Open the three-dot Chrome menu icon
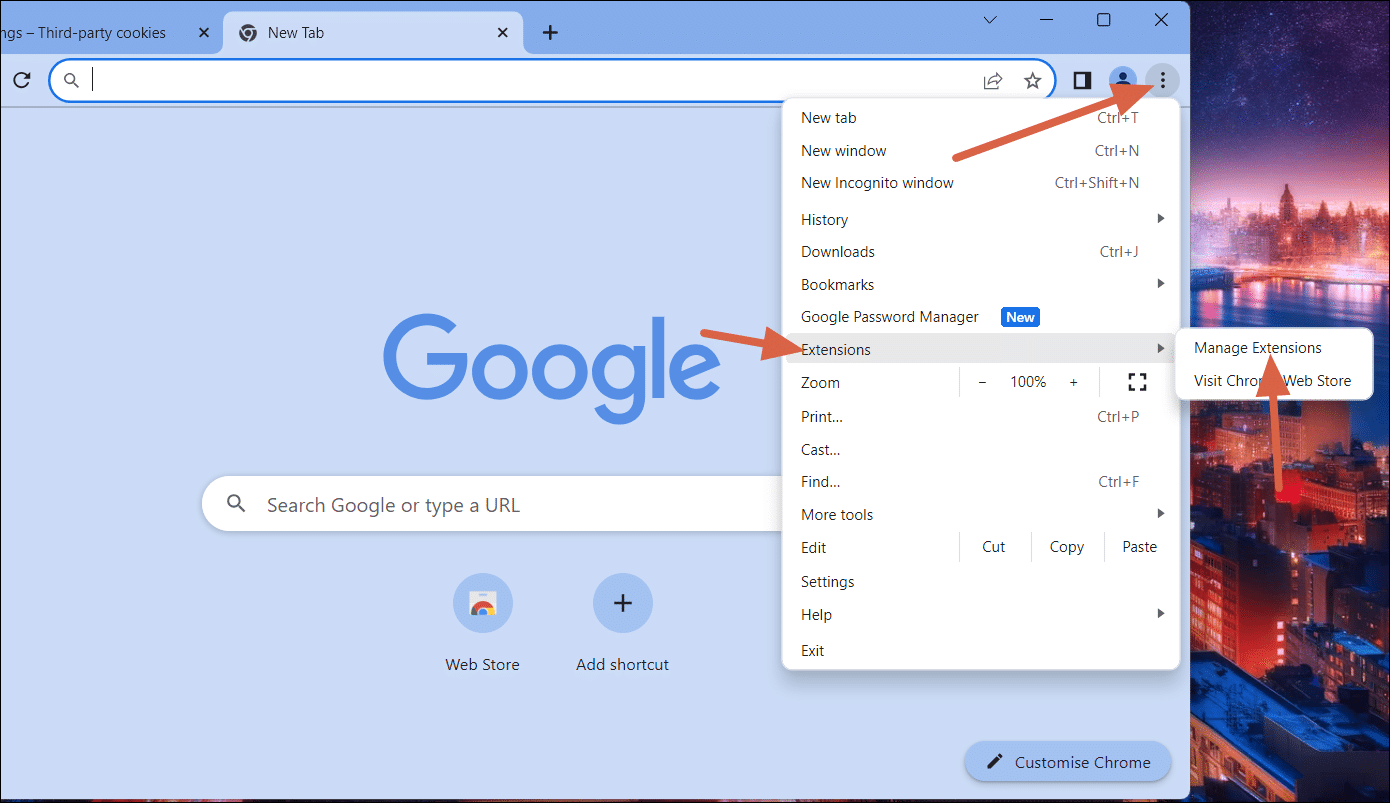Screen dimensions: 1390x803 (1161, 80)
